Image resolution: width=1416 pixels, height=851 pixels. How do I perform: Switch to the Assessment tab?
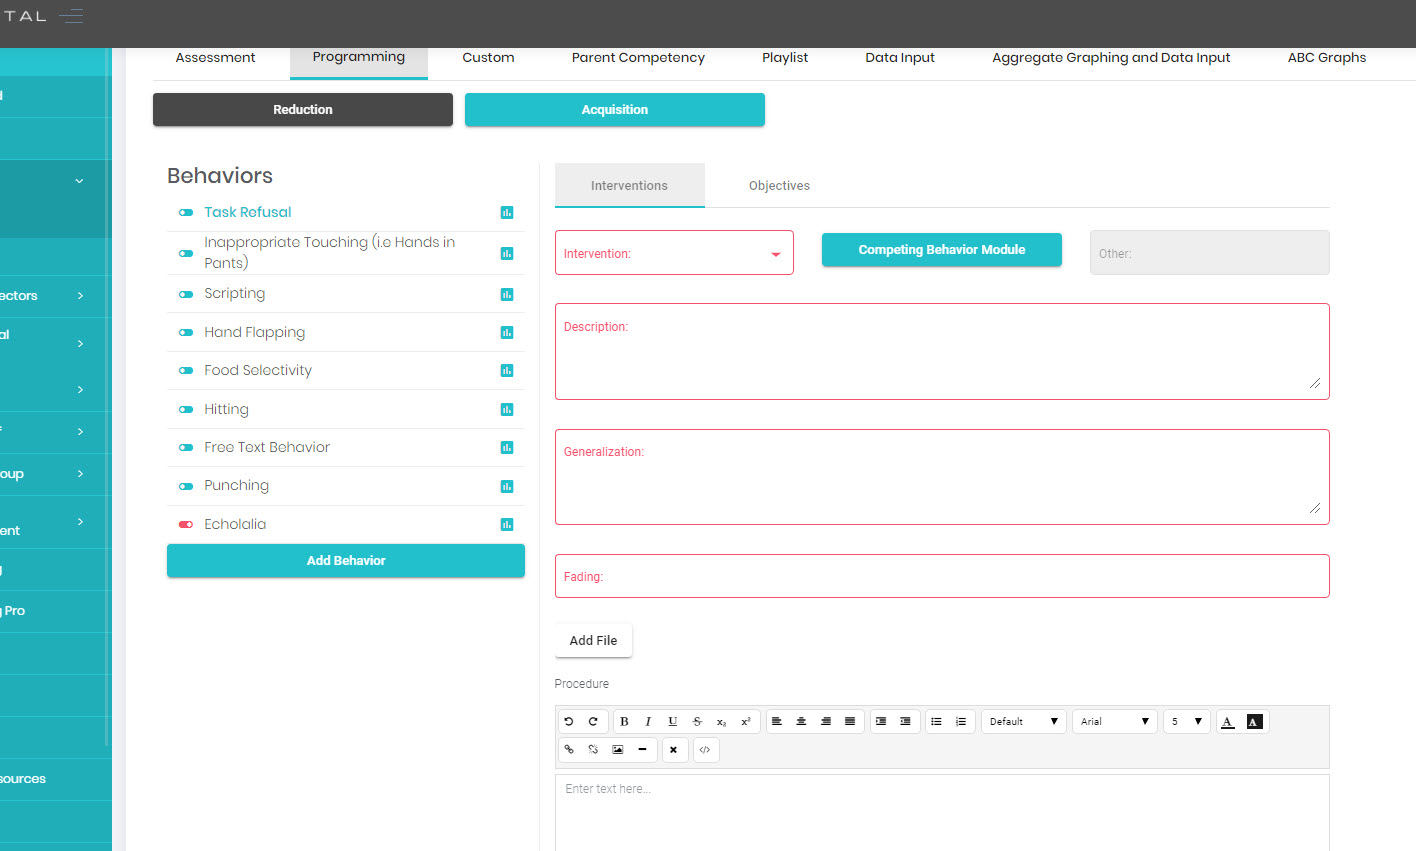point(215,58)
